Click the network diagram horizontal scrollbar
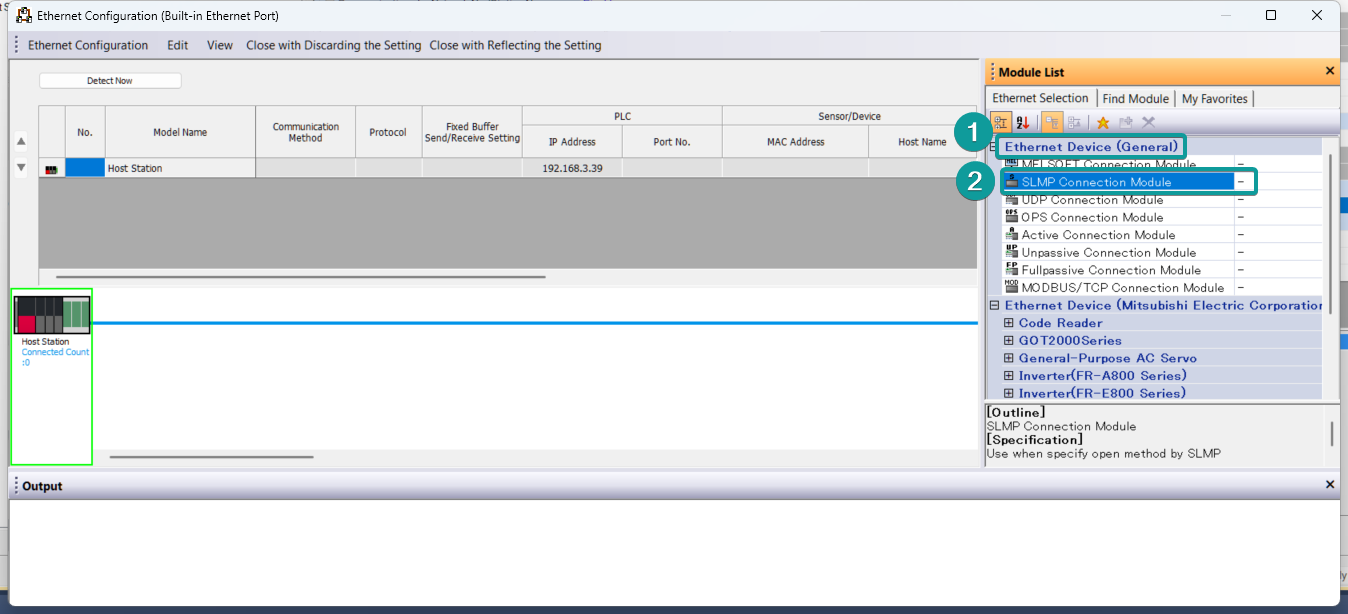This screenshot has height=614, width=1348. [x=211, y=457]
